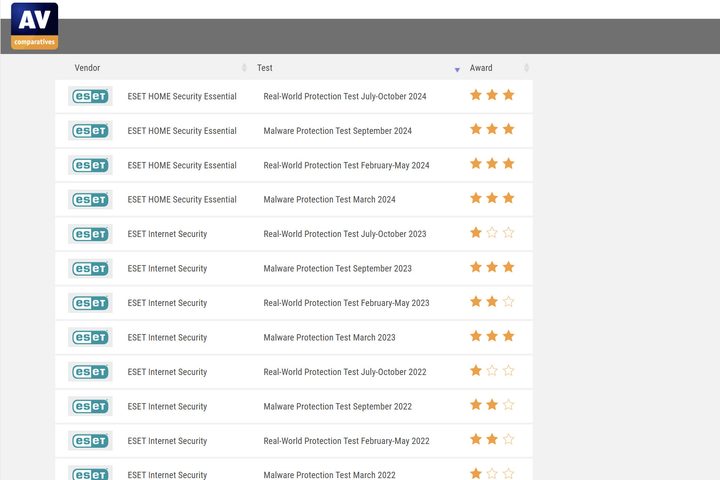Click two-star award for Malware September 2022
The width and height of the screenshot is (720, 480).
(492, 405)
